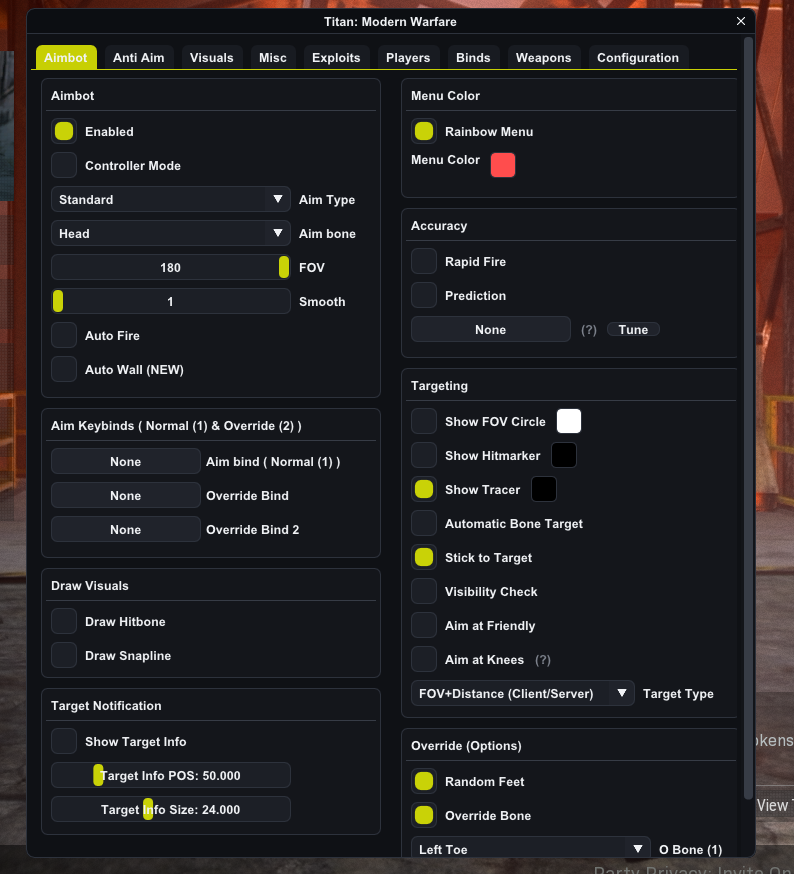
Task: Expand the Target Type dropdown
Action: (523, 693)
